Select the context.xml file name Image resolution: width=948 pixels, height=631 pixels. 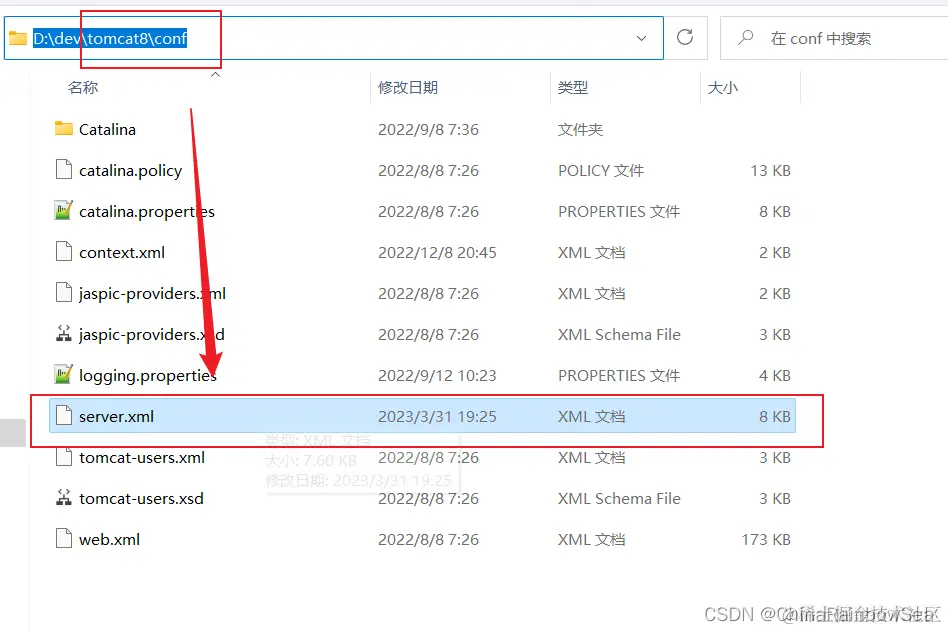coord(122,252)
